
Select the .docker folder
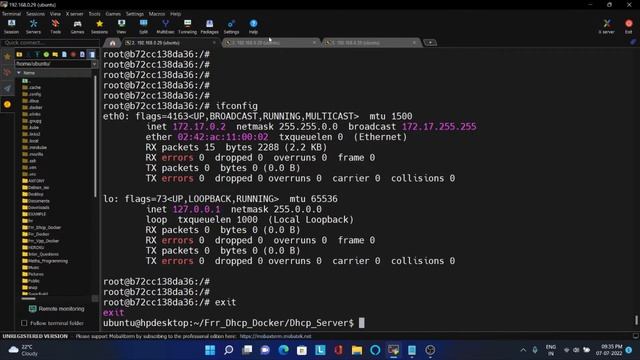coord(32,107)
